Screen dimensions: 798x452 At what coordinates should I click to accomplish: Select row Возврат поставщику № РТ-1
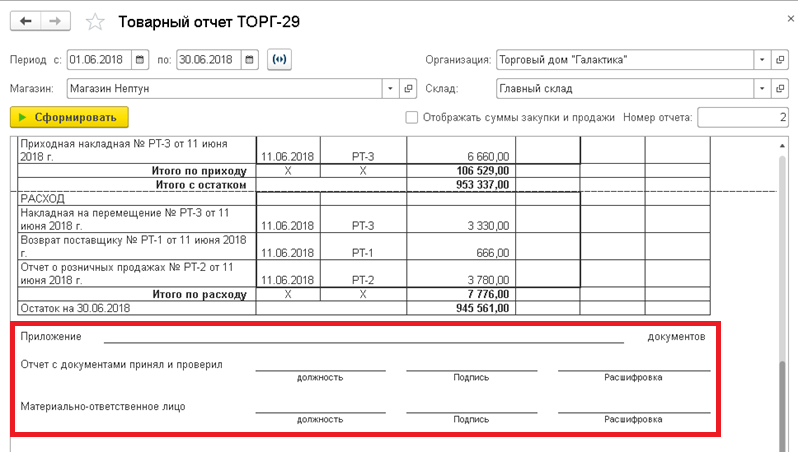136,247
